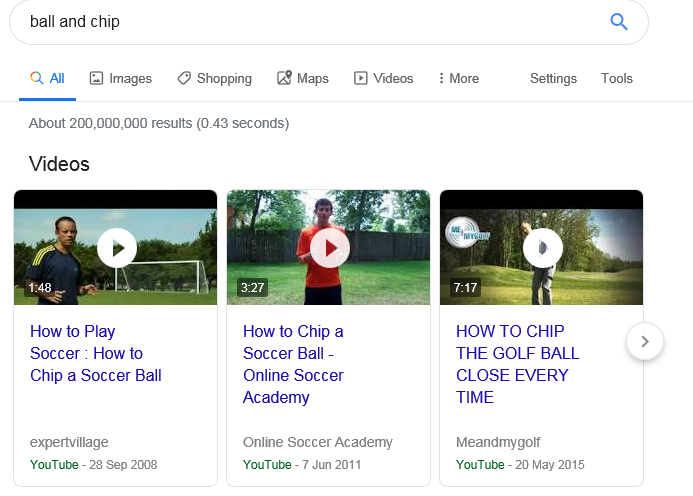
Task: Click the YouTube source dated 28 Sep 2008
Action: click(x=54, y=465)
